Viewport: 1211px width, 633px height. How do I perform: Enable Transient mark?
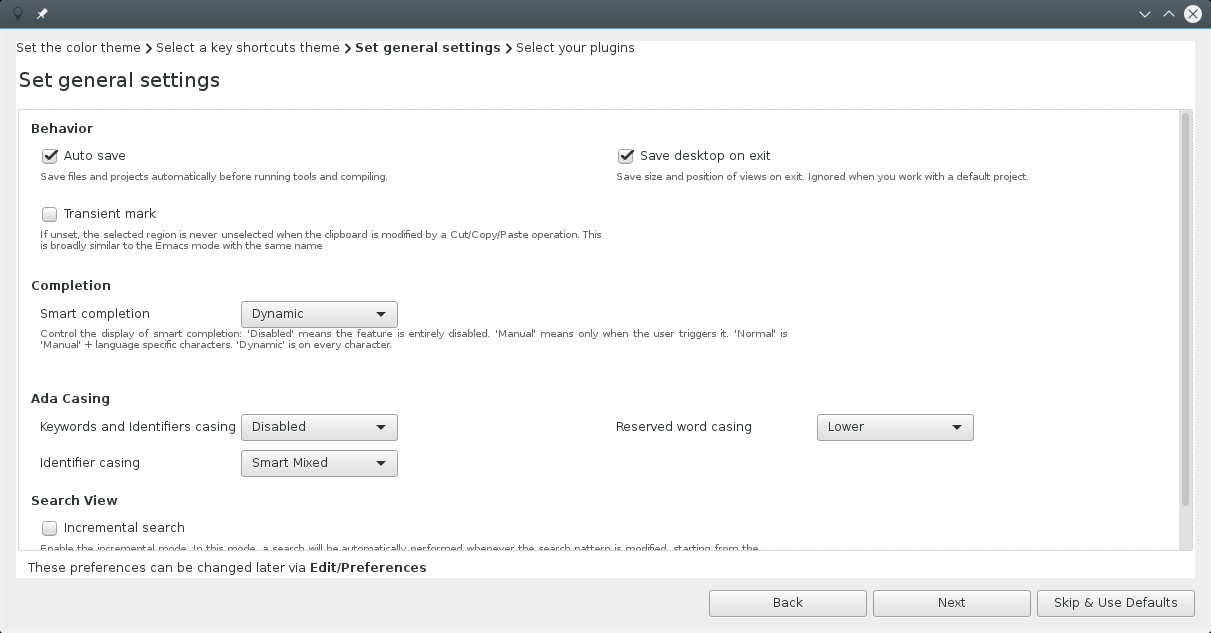pyautogui.click(x=49, y=214)
